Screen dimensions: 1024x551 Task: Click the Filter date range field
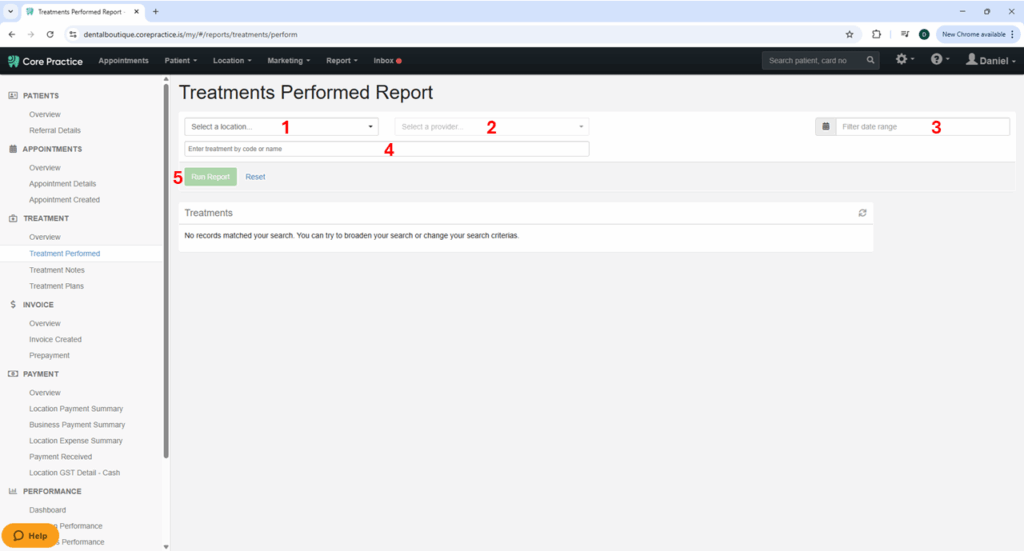[923, 127]
